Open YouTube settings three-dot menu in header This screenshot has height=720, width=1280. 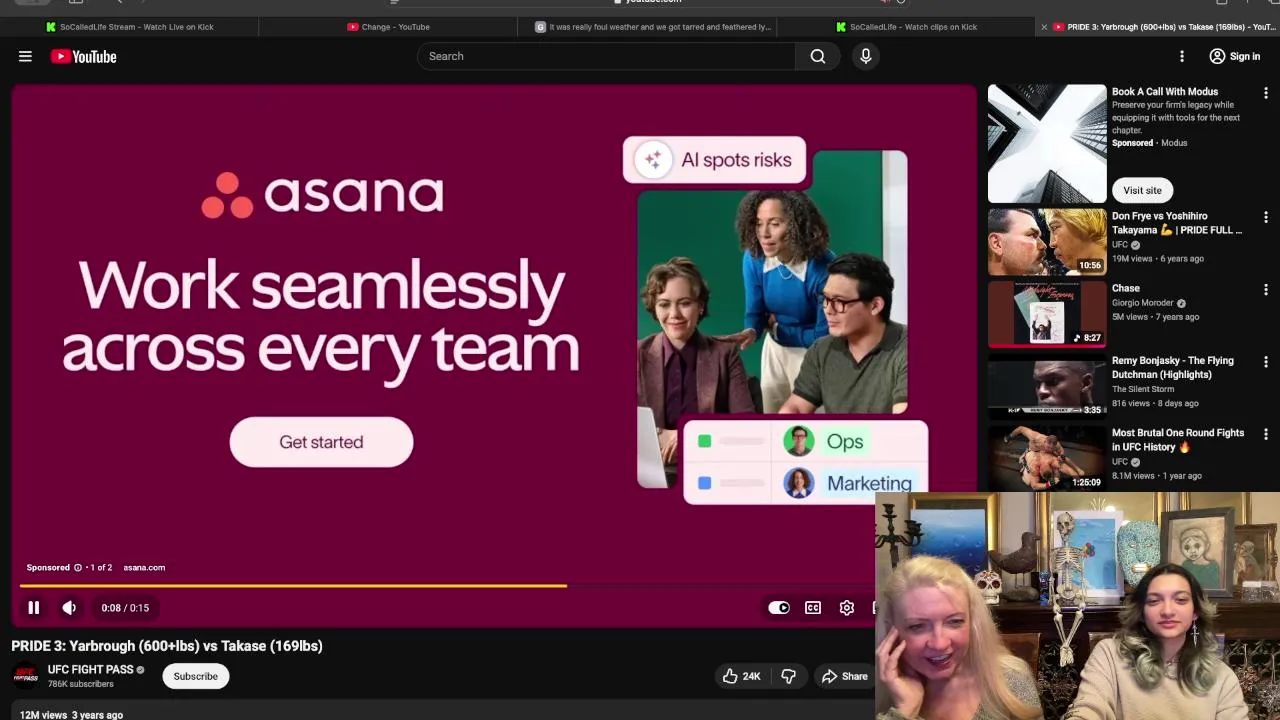click(x=1182, y=57)
